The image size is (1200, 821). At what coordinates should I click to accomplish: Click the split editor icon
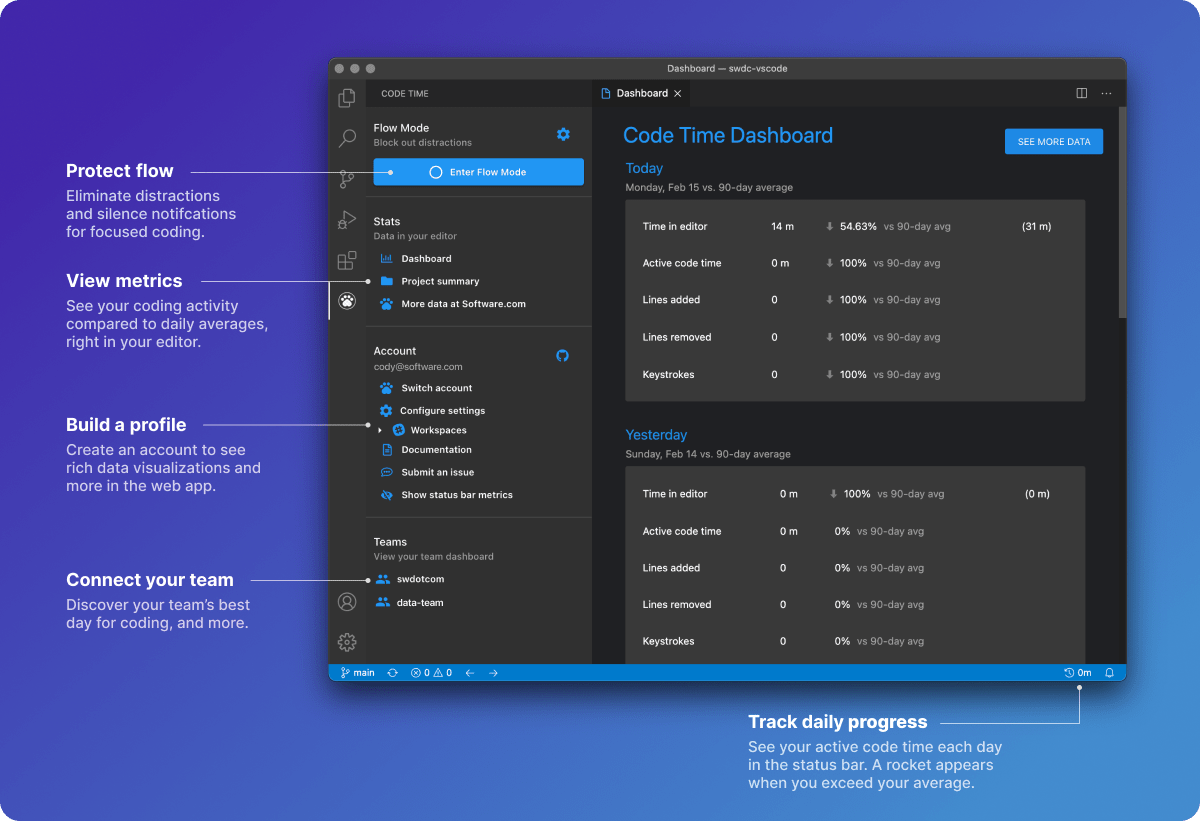[1081, 93]
